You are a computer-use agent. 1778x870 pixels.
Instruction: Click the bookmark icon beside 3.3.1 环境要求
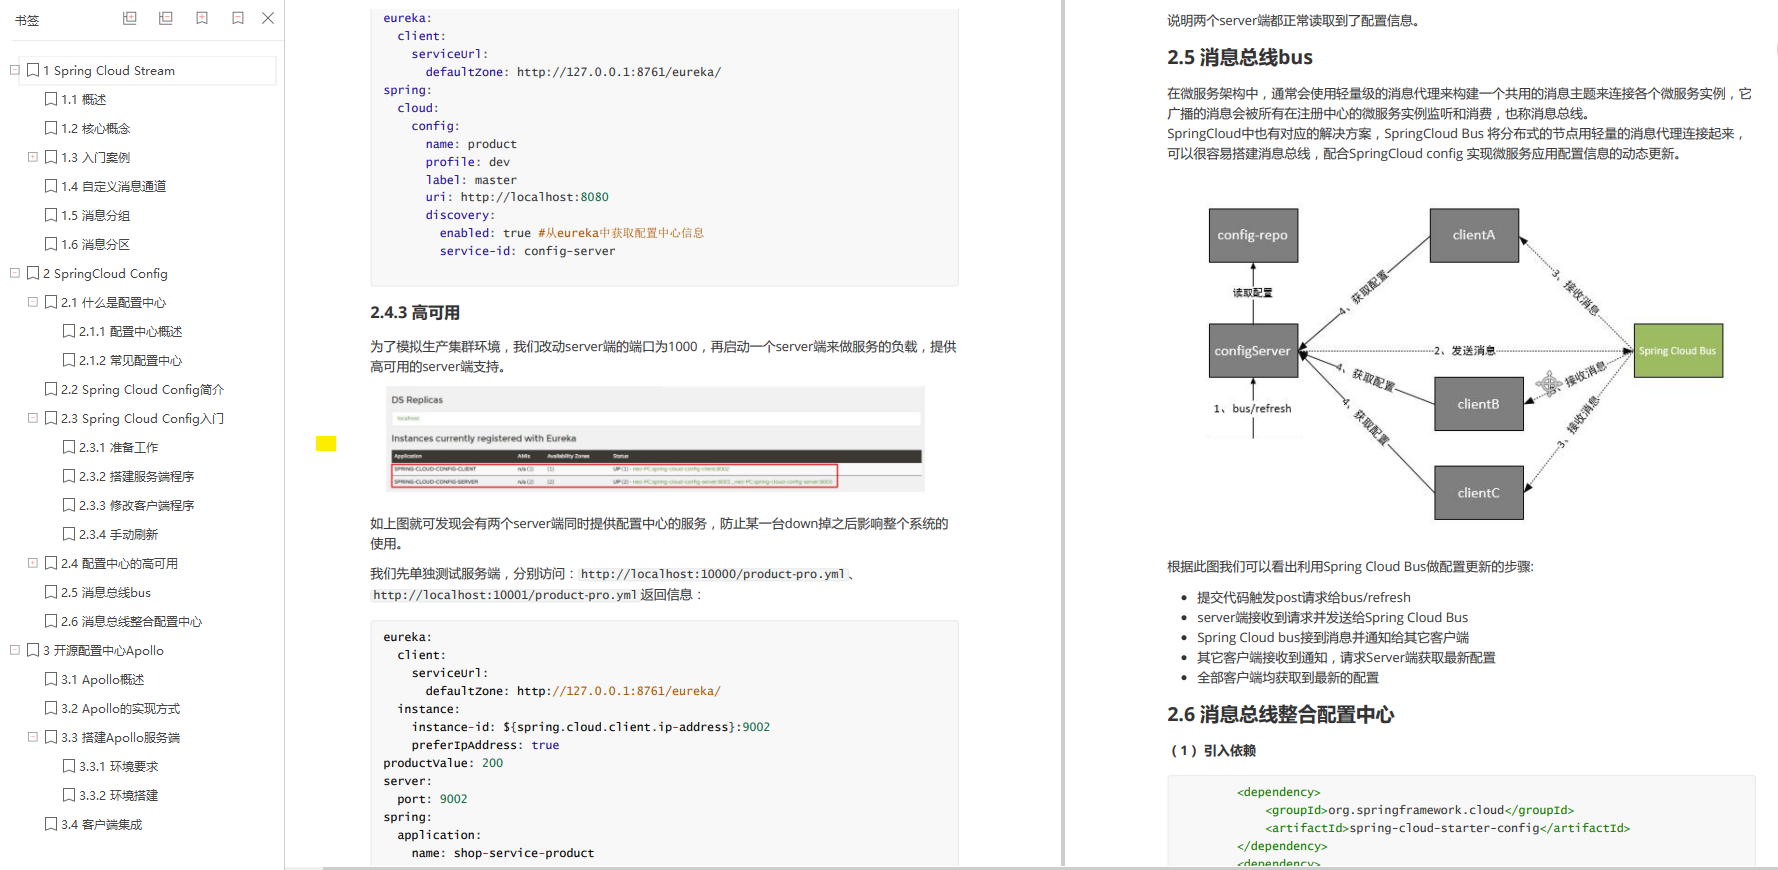(69, 766)
